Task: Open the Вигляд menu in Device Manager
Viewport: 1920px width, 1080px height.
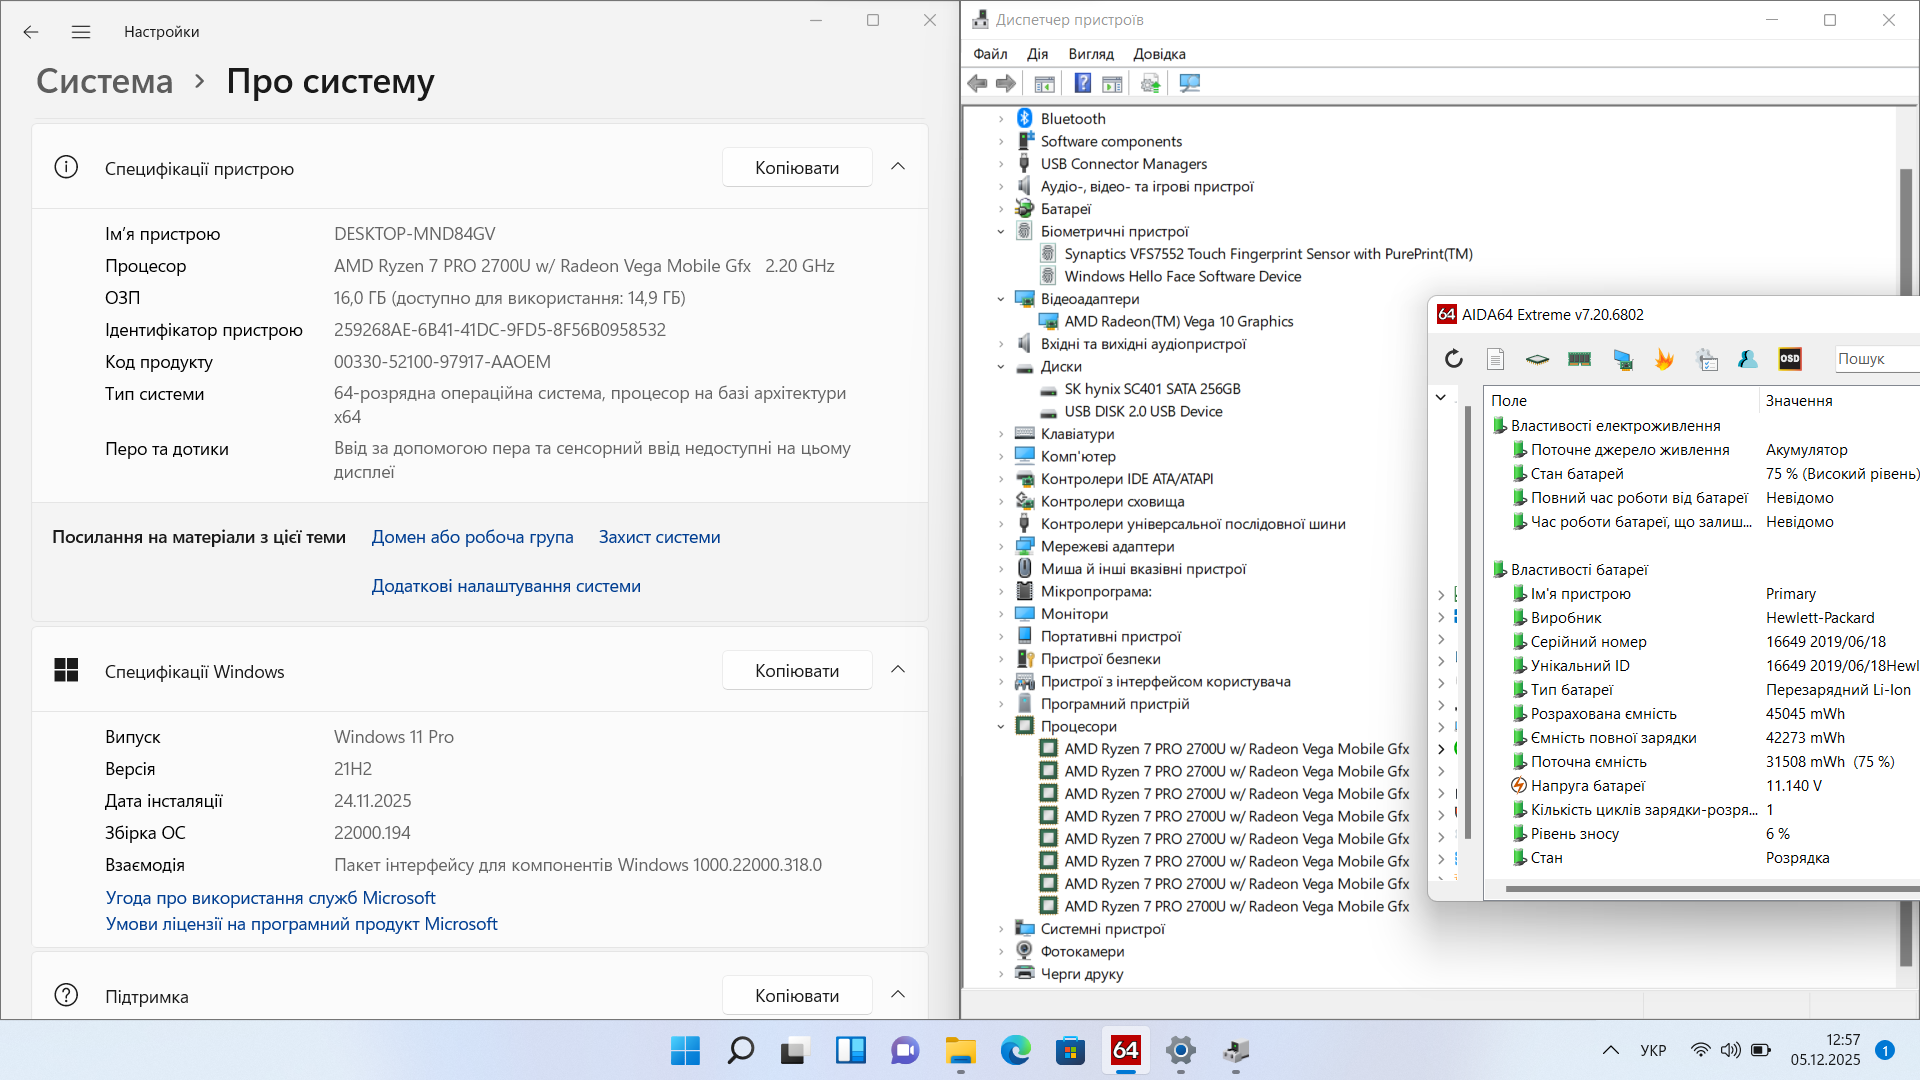Action: coord(1090,54)
